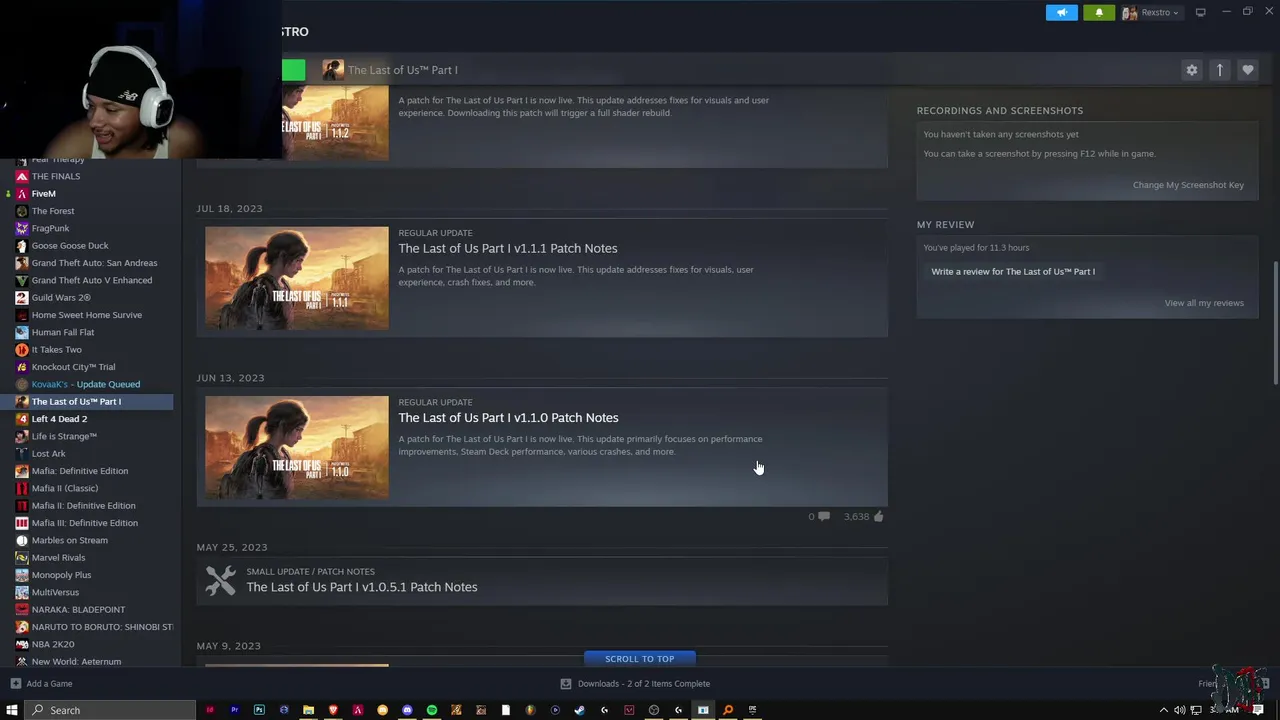Image resolution: width=1280 pixels, height=720 pixels.
Task: Click the thumbs-up icon with 3,638 likes
Action: [878, 517]
